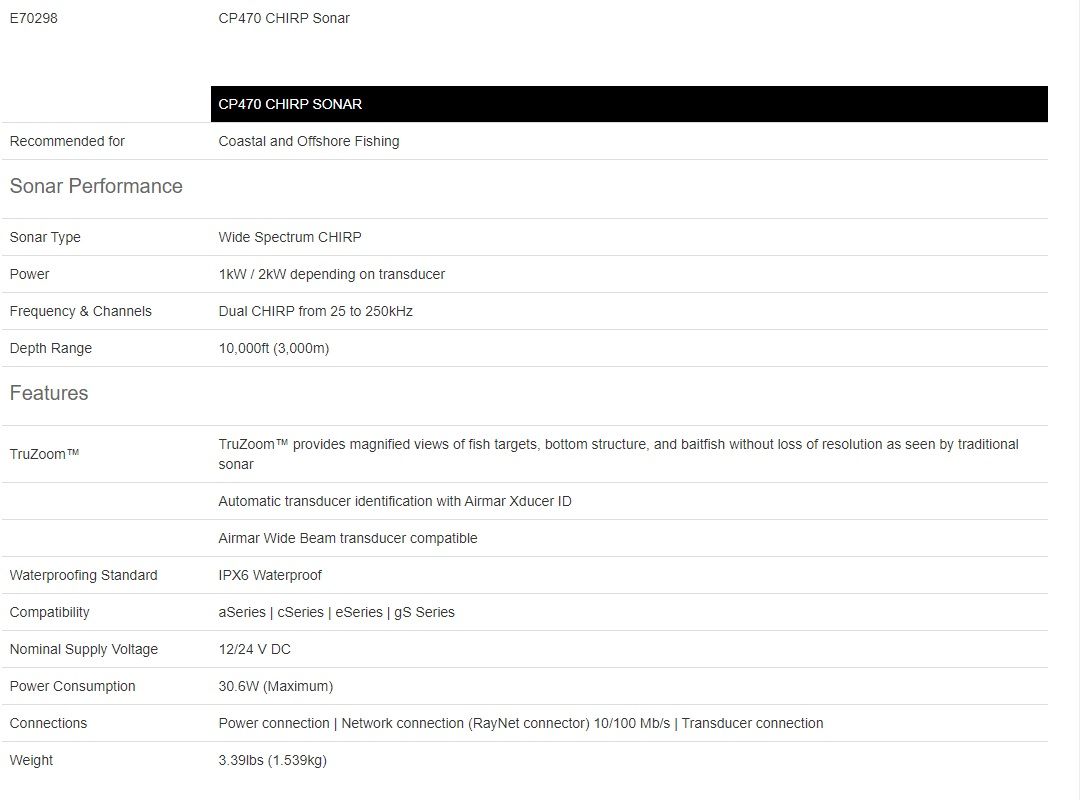Select the Wide Spectrum CHIRP value
This screenshot has width=1080, height=800.
tap(290, 237)
